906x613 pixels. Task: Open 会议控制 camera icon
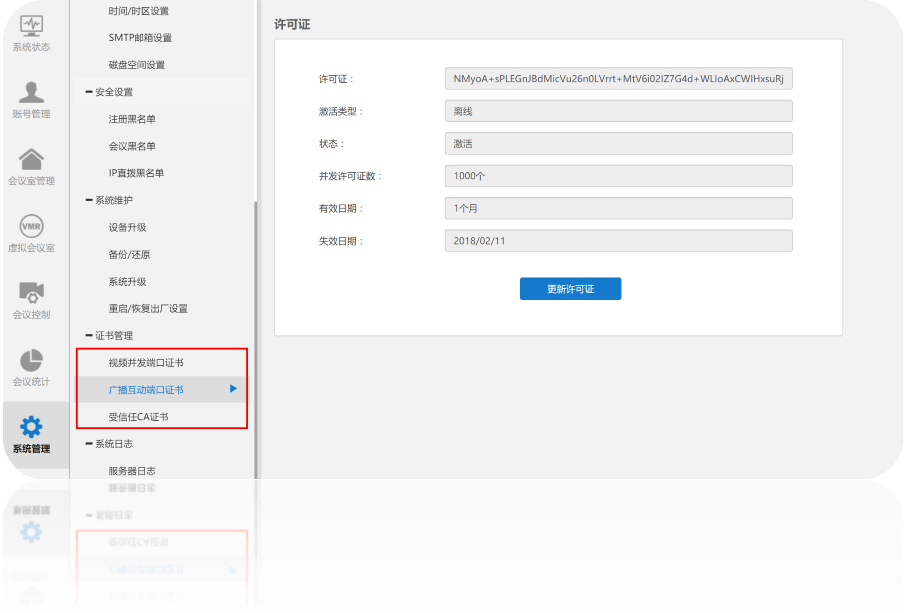tap(31, 293)
